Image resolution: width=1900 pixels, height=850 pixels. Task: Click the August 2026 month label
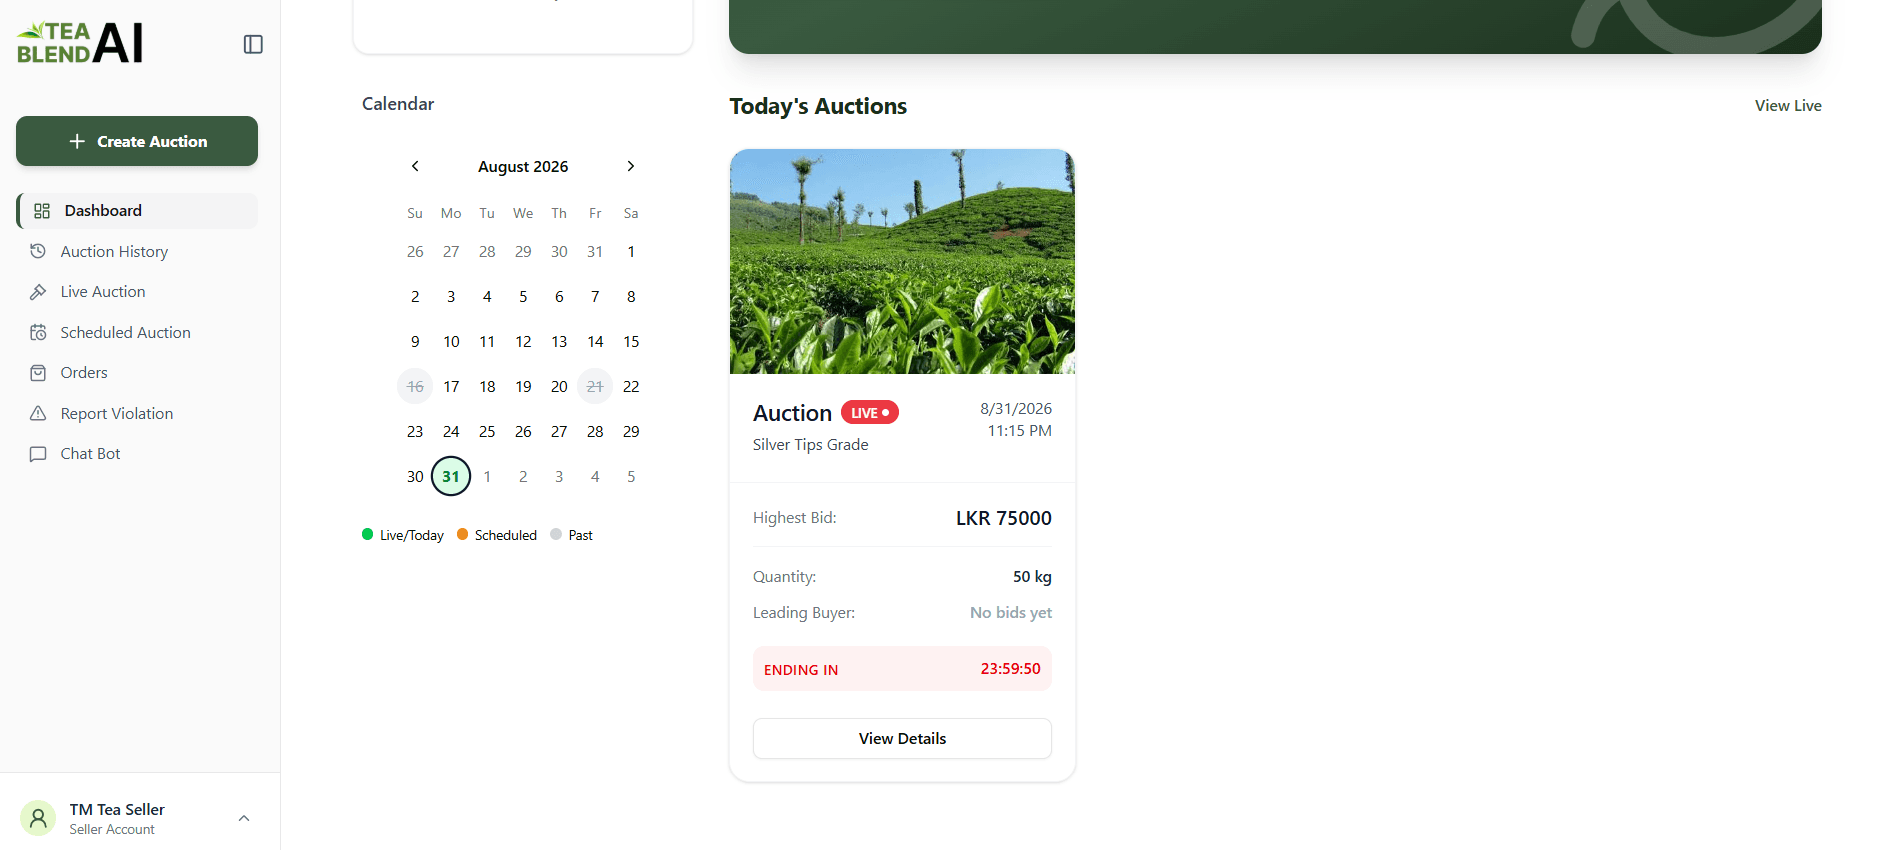tap(523, 167)
